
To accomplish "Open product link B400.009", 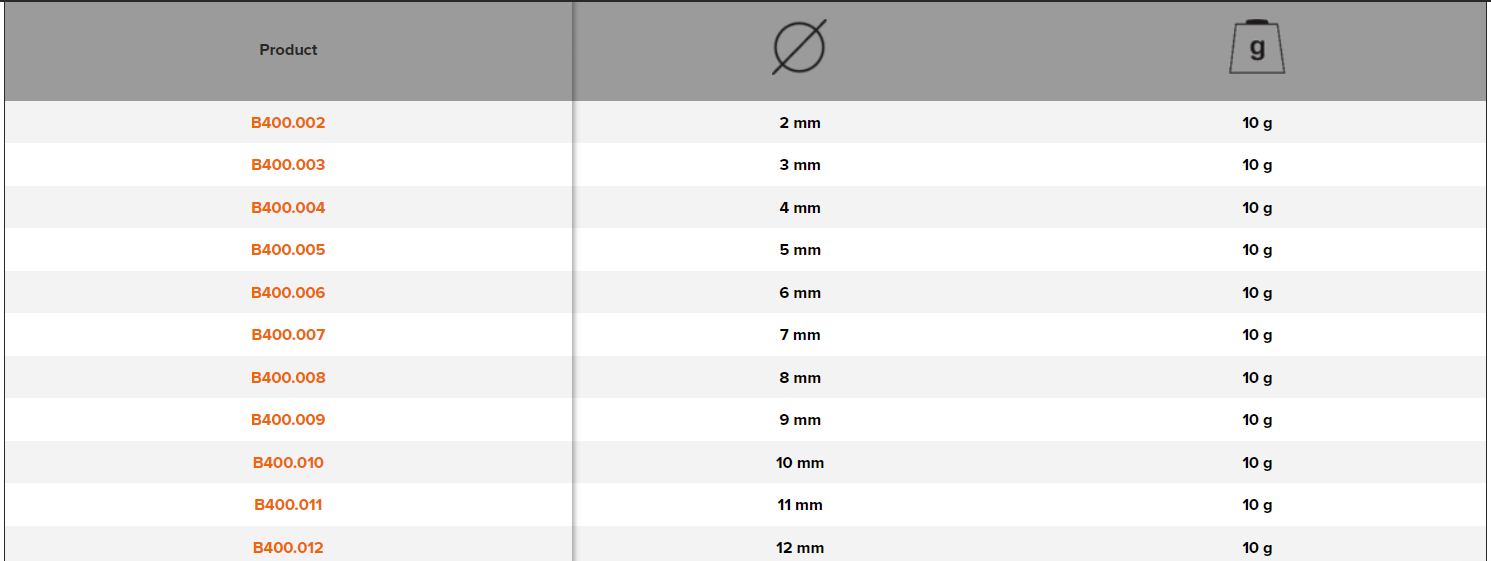I will pos(288,420).
